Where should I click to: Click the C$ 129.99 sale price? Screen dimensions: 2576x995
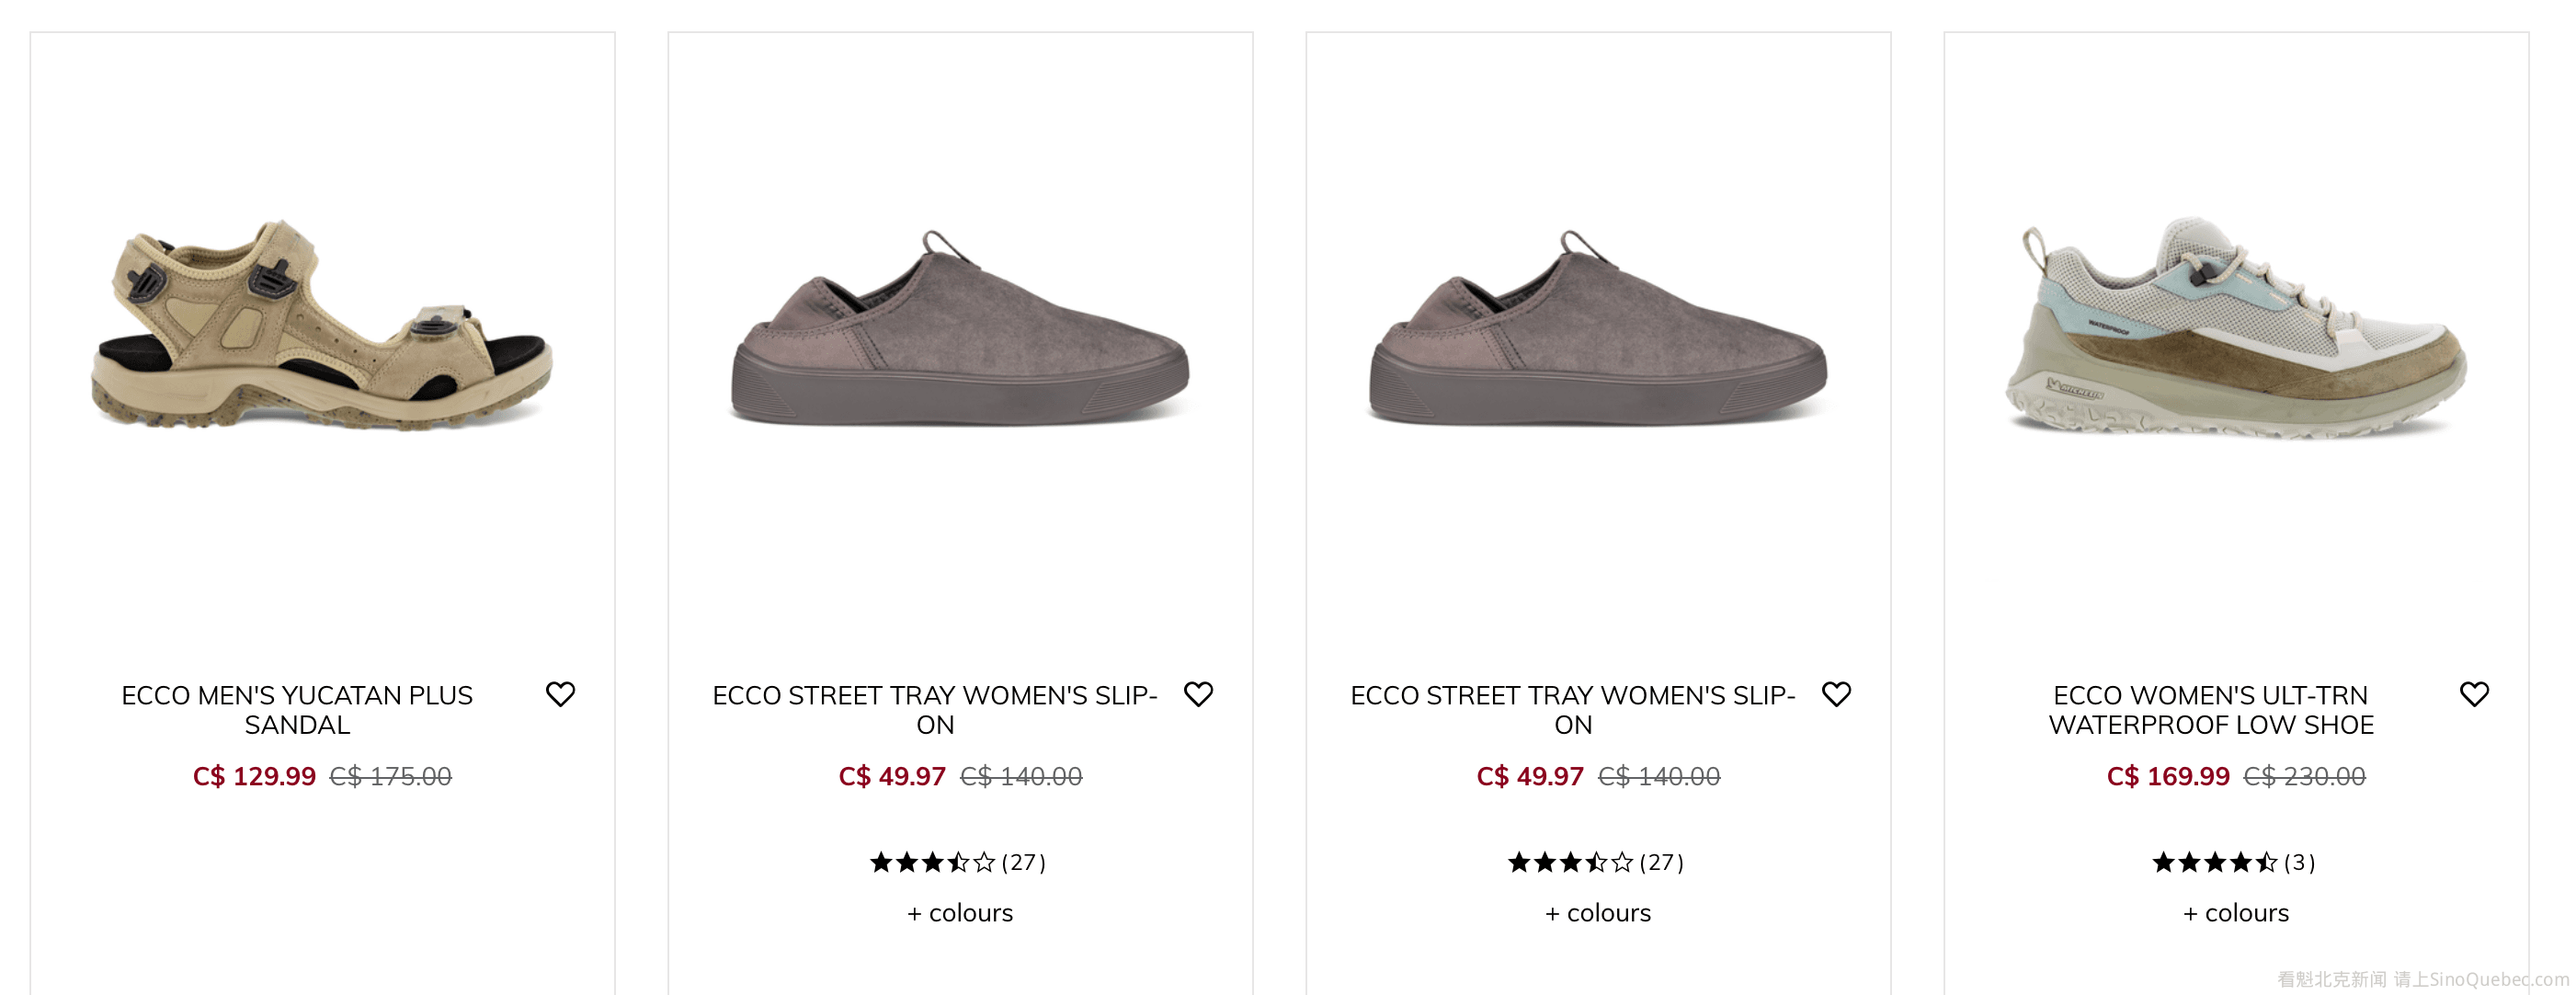254,776
